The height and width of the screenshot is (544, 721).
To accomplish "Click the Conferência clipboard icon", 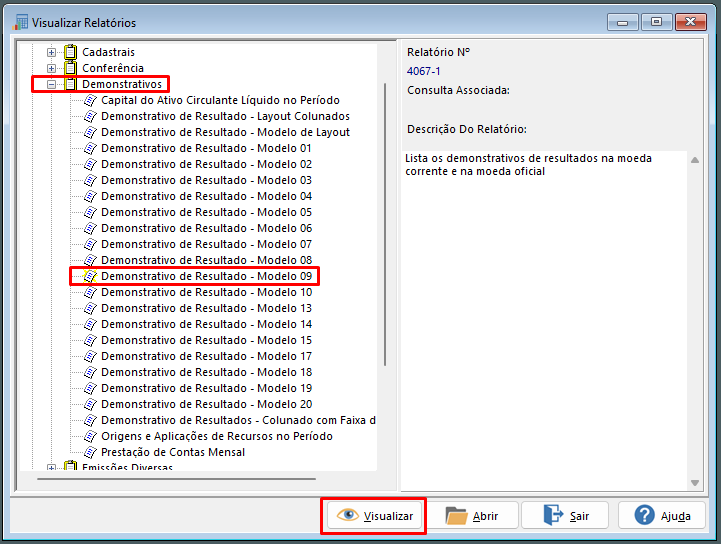I will 70,68.
